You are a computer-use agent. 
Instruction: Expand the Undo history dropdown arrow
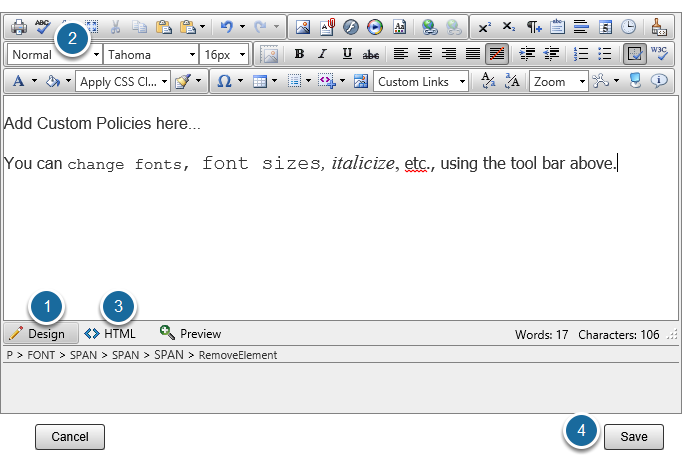(x=242, y=27)
